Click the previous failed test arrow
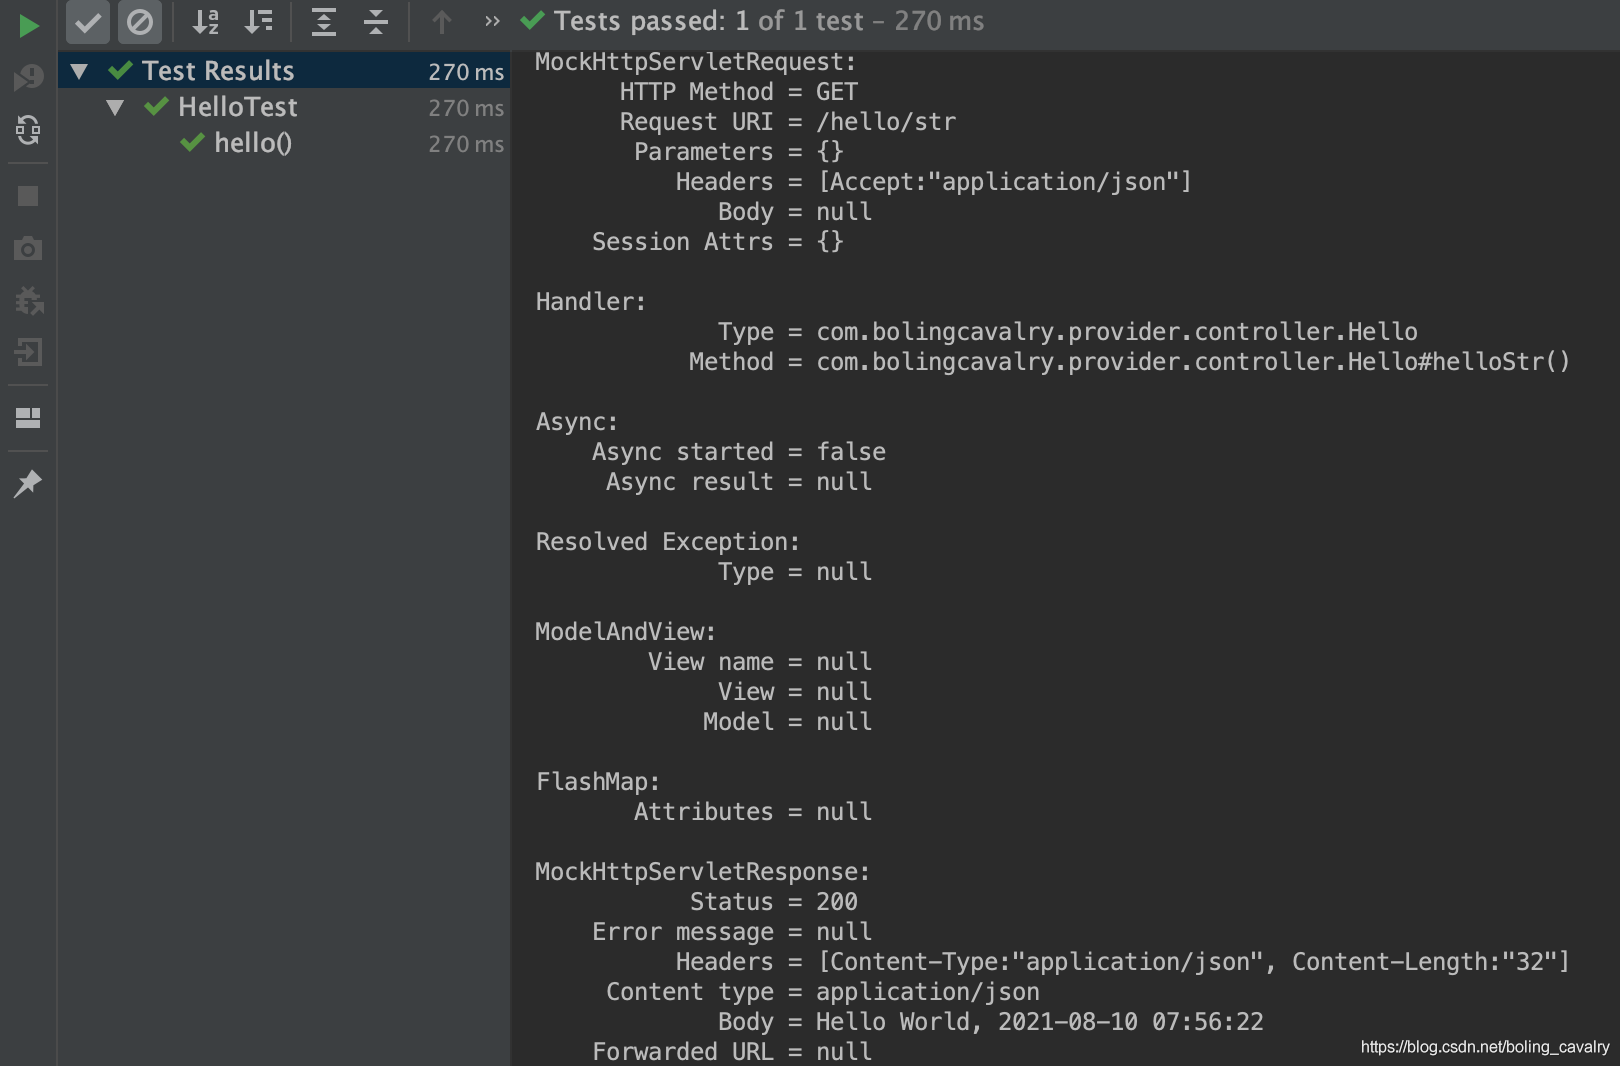The image size is (1620, 1066). [x=442, y=22]
